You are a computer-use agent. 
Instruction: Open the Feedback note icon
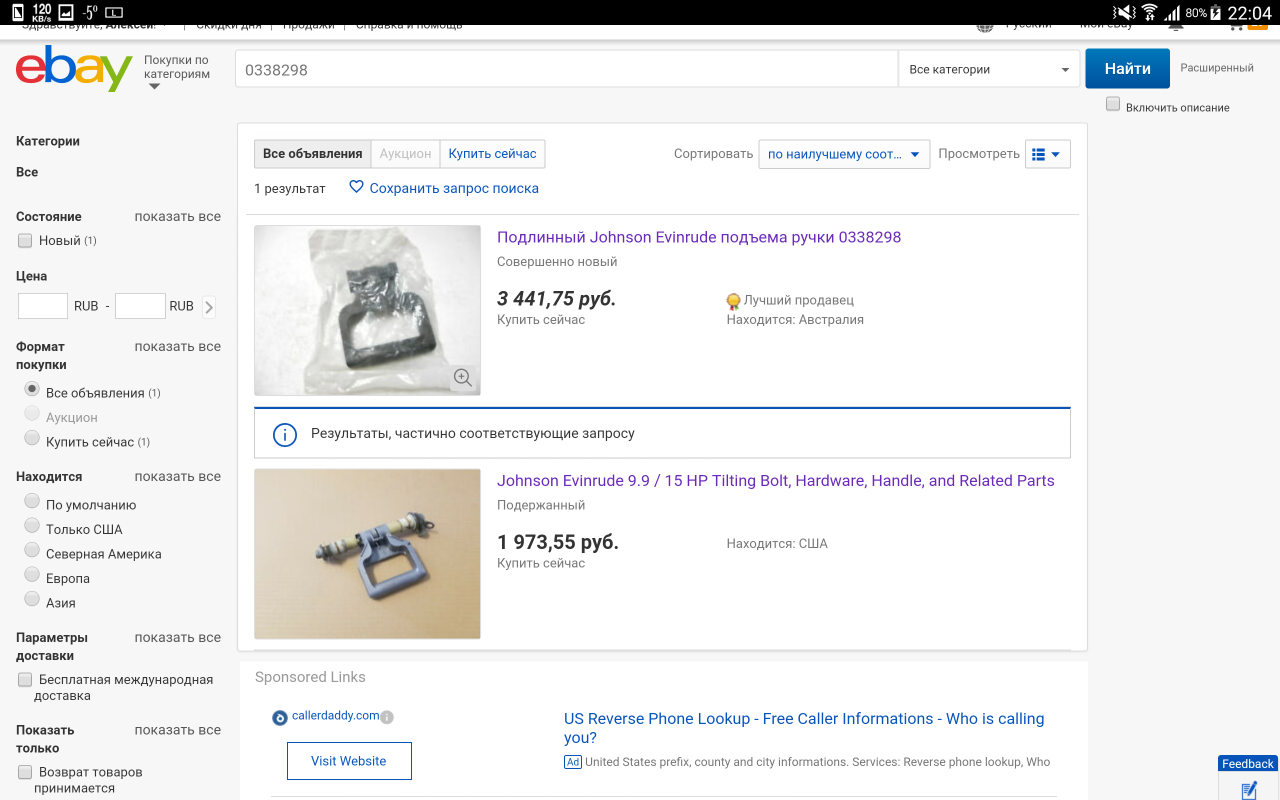[x=1248, y=790]
